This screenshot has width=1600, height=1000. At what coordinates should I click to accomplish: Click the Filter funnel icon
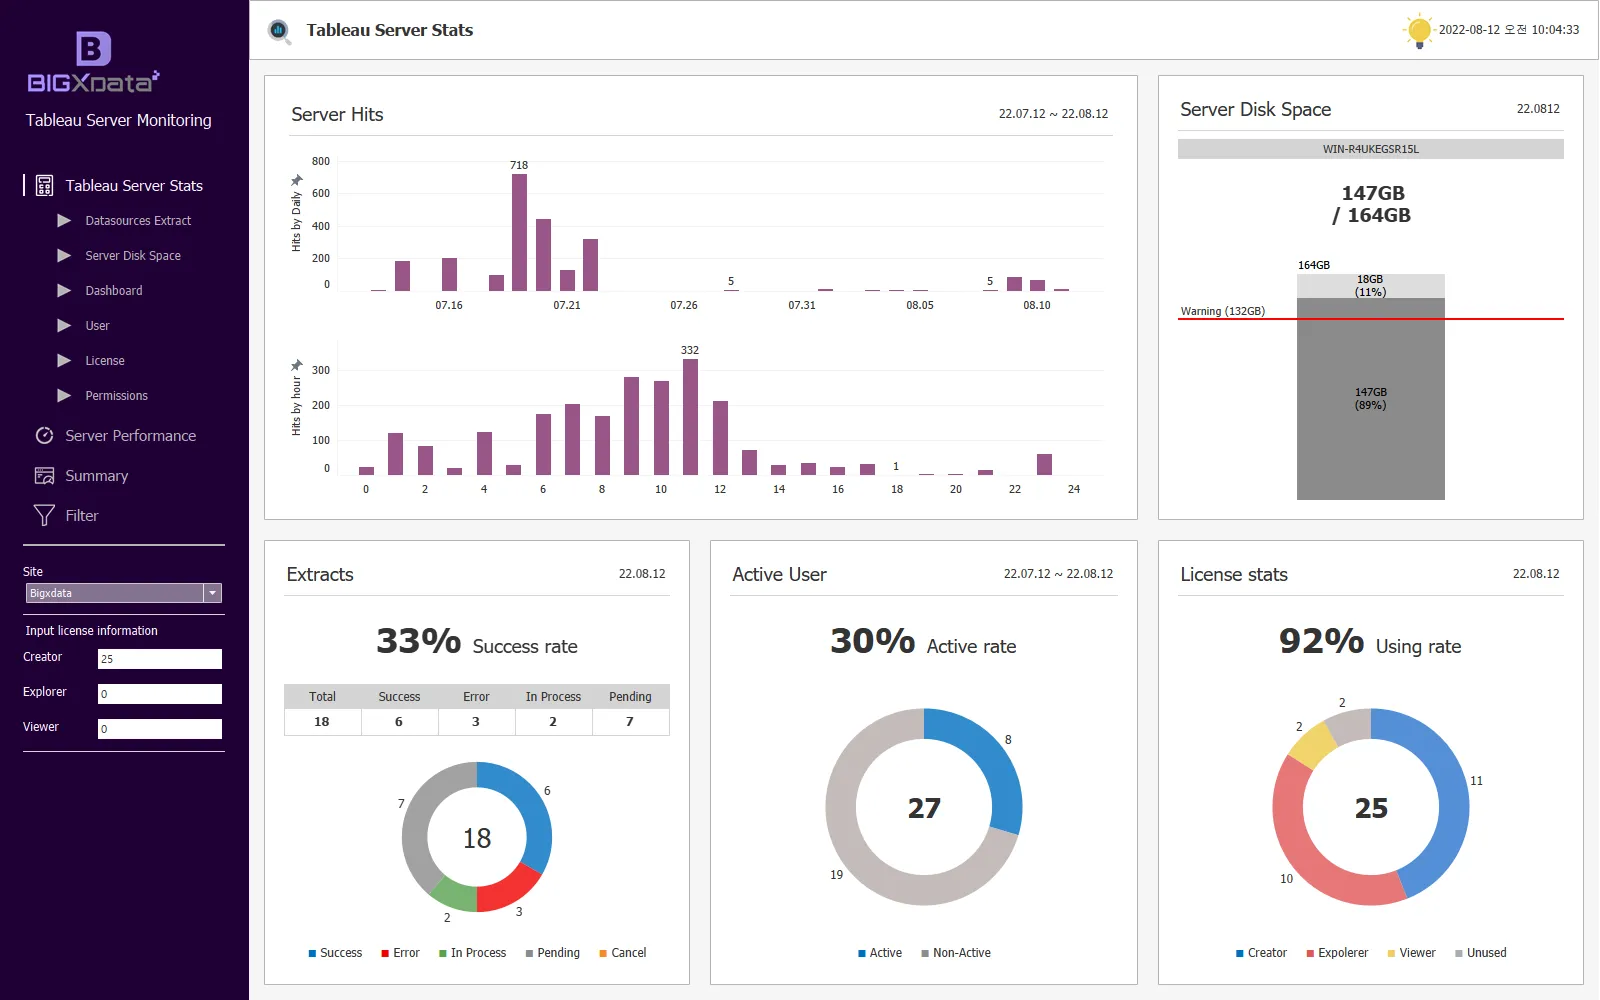coord(44,515)
